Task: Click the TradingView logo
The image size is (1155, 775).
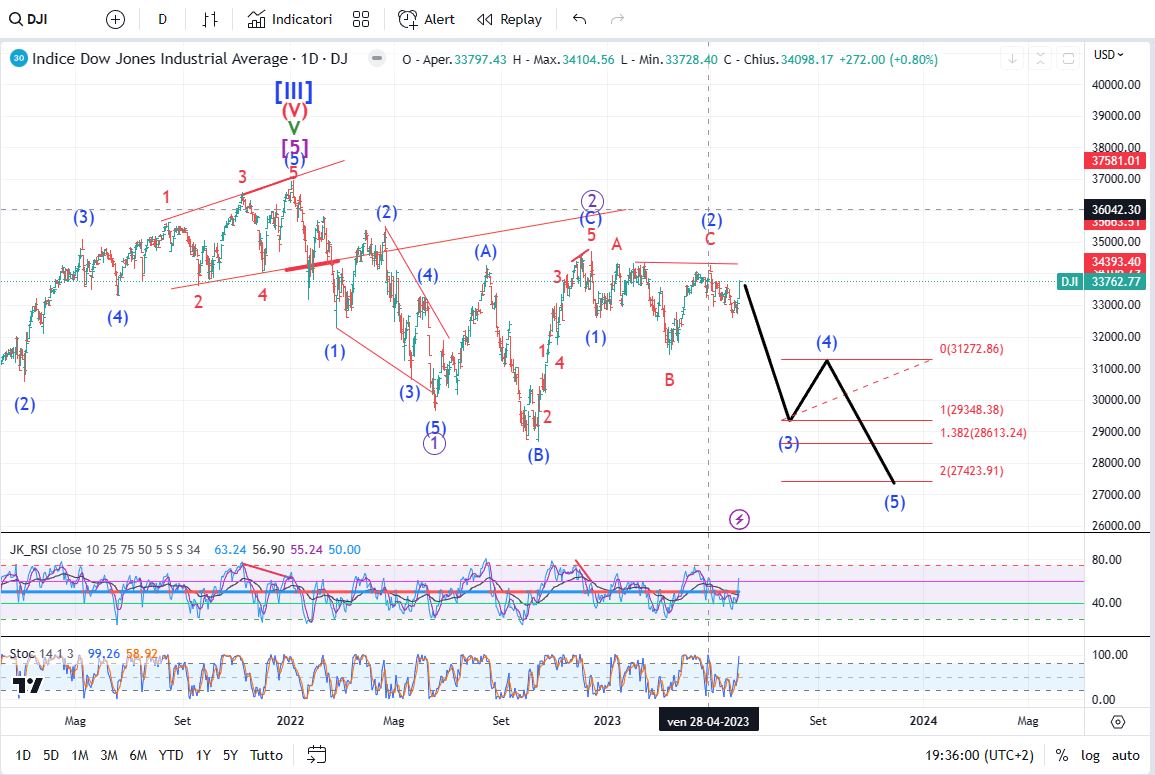Action: (27, 685)
